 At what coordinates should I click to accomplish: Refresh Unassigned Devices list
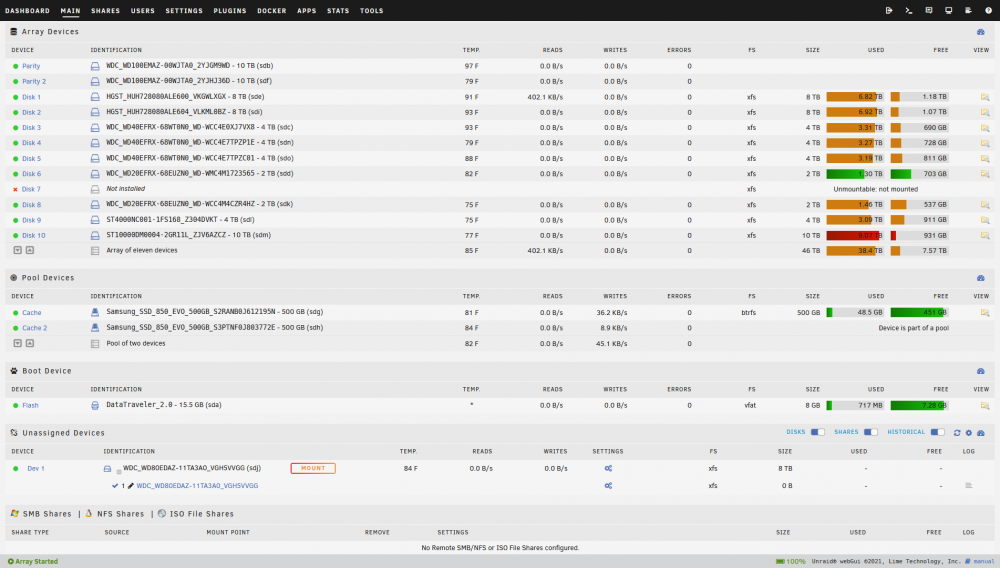tap(957, 433)
